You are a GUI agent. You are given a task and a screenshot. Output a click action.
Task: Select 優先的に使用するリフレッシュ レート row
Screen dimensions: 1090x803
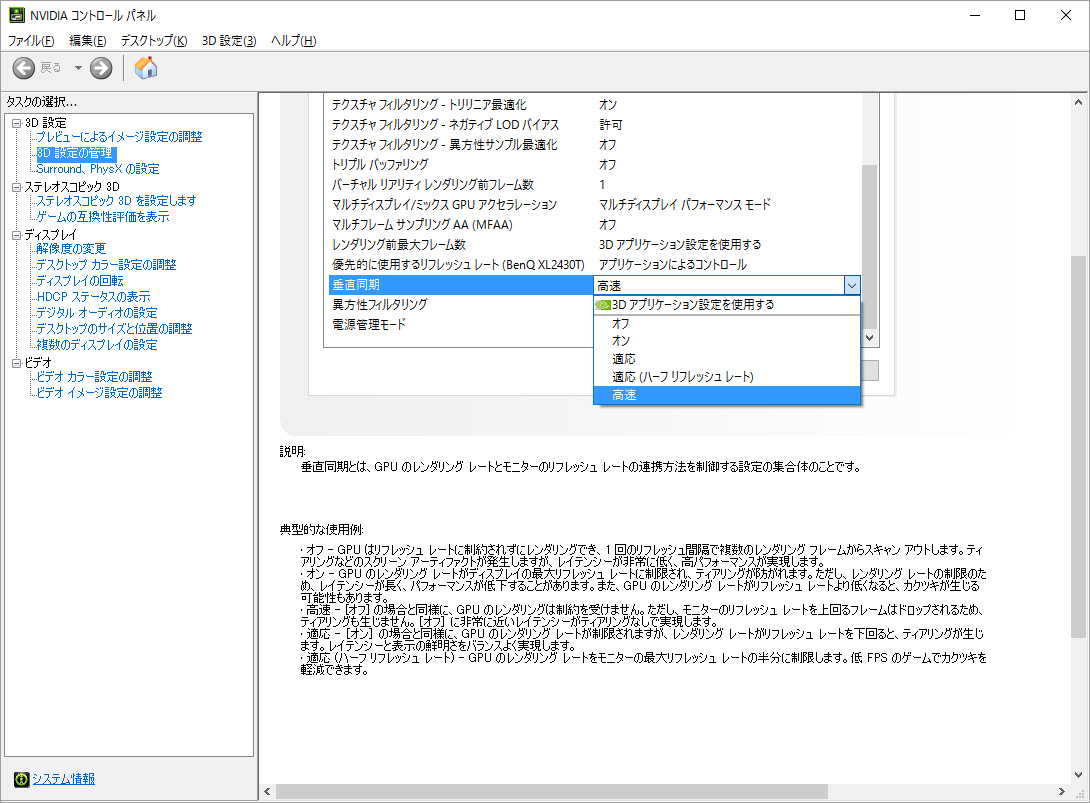594,265
